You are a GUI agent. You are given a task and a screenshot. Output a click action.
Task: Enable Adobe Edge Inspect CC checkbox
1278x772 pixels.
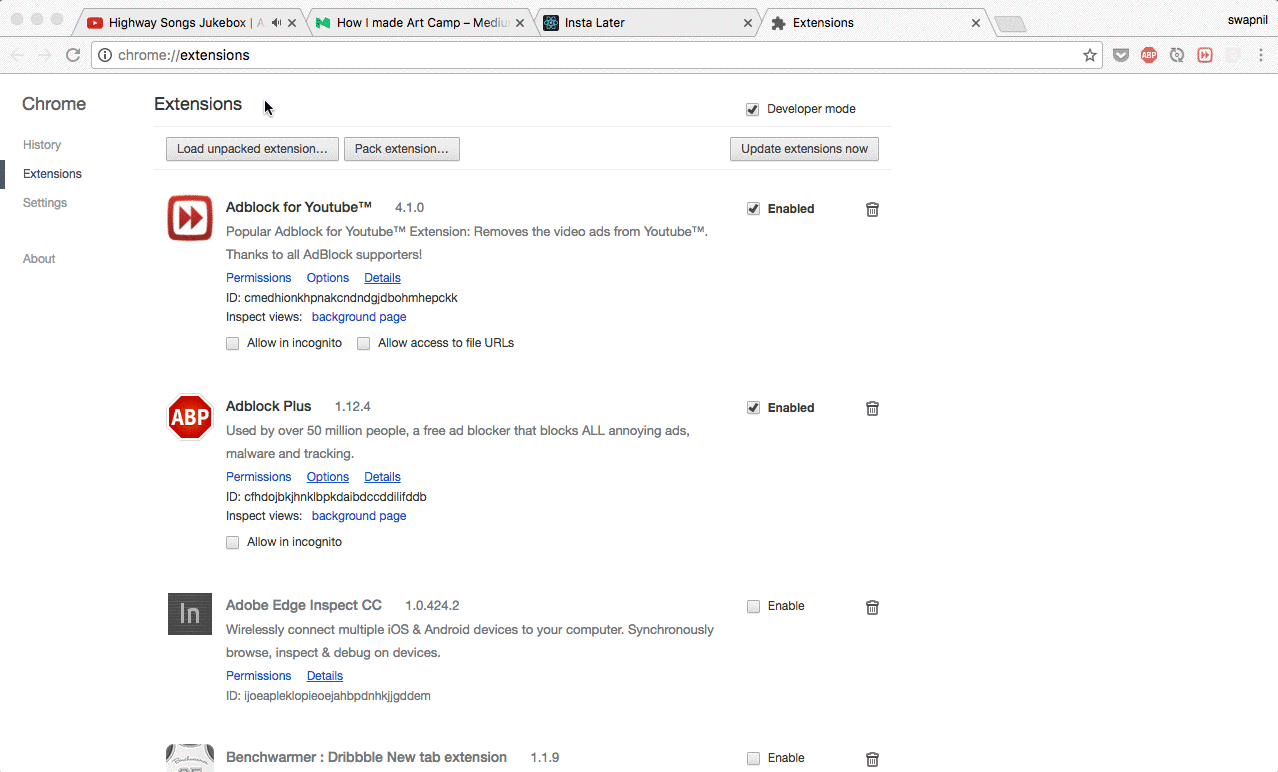(x=753, y=606)
